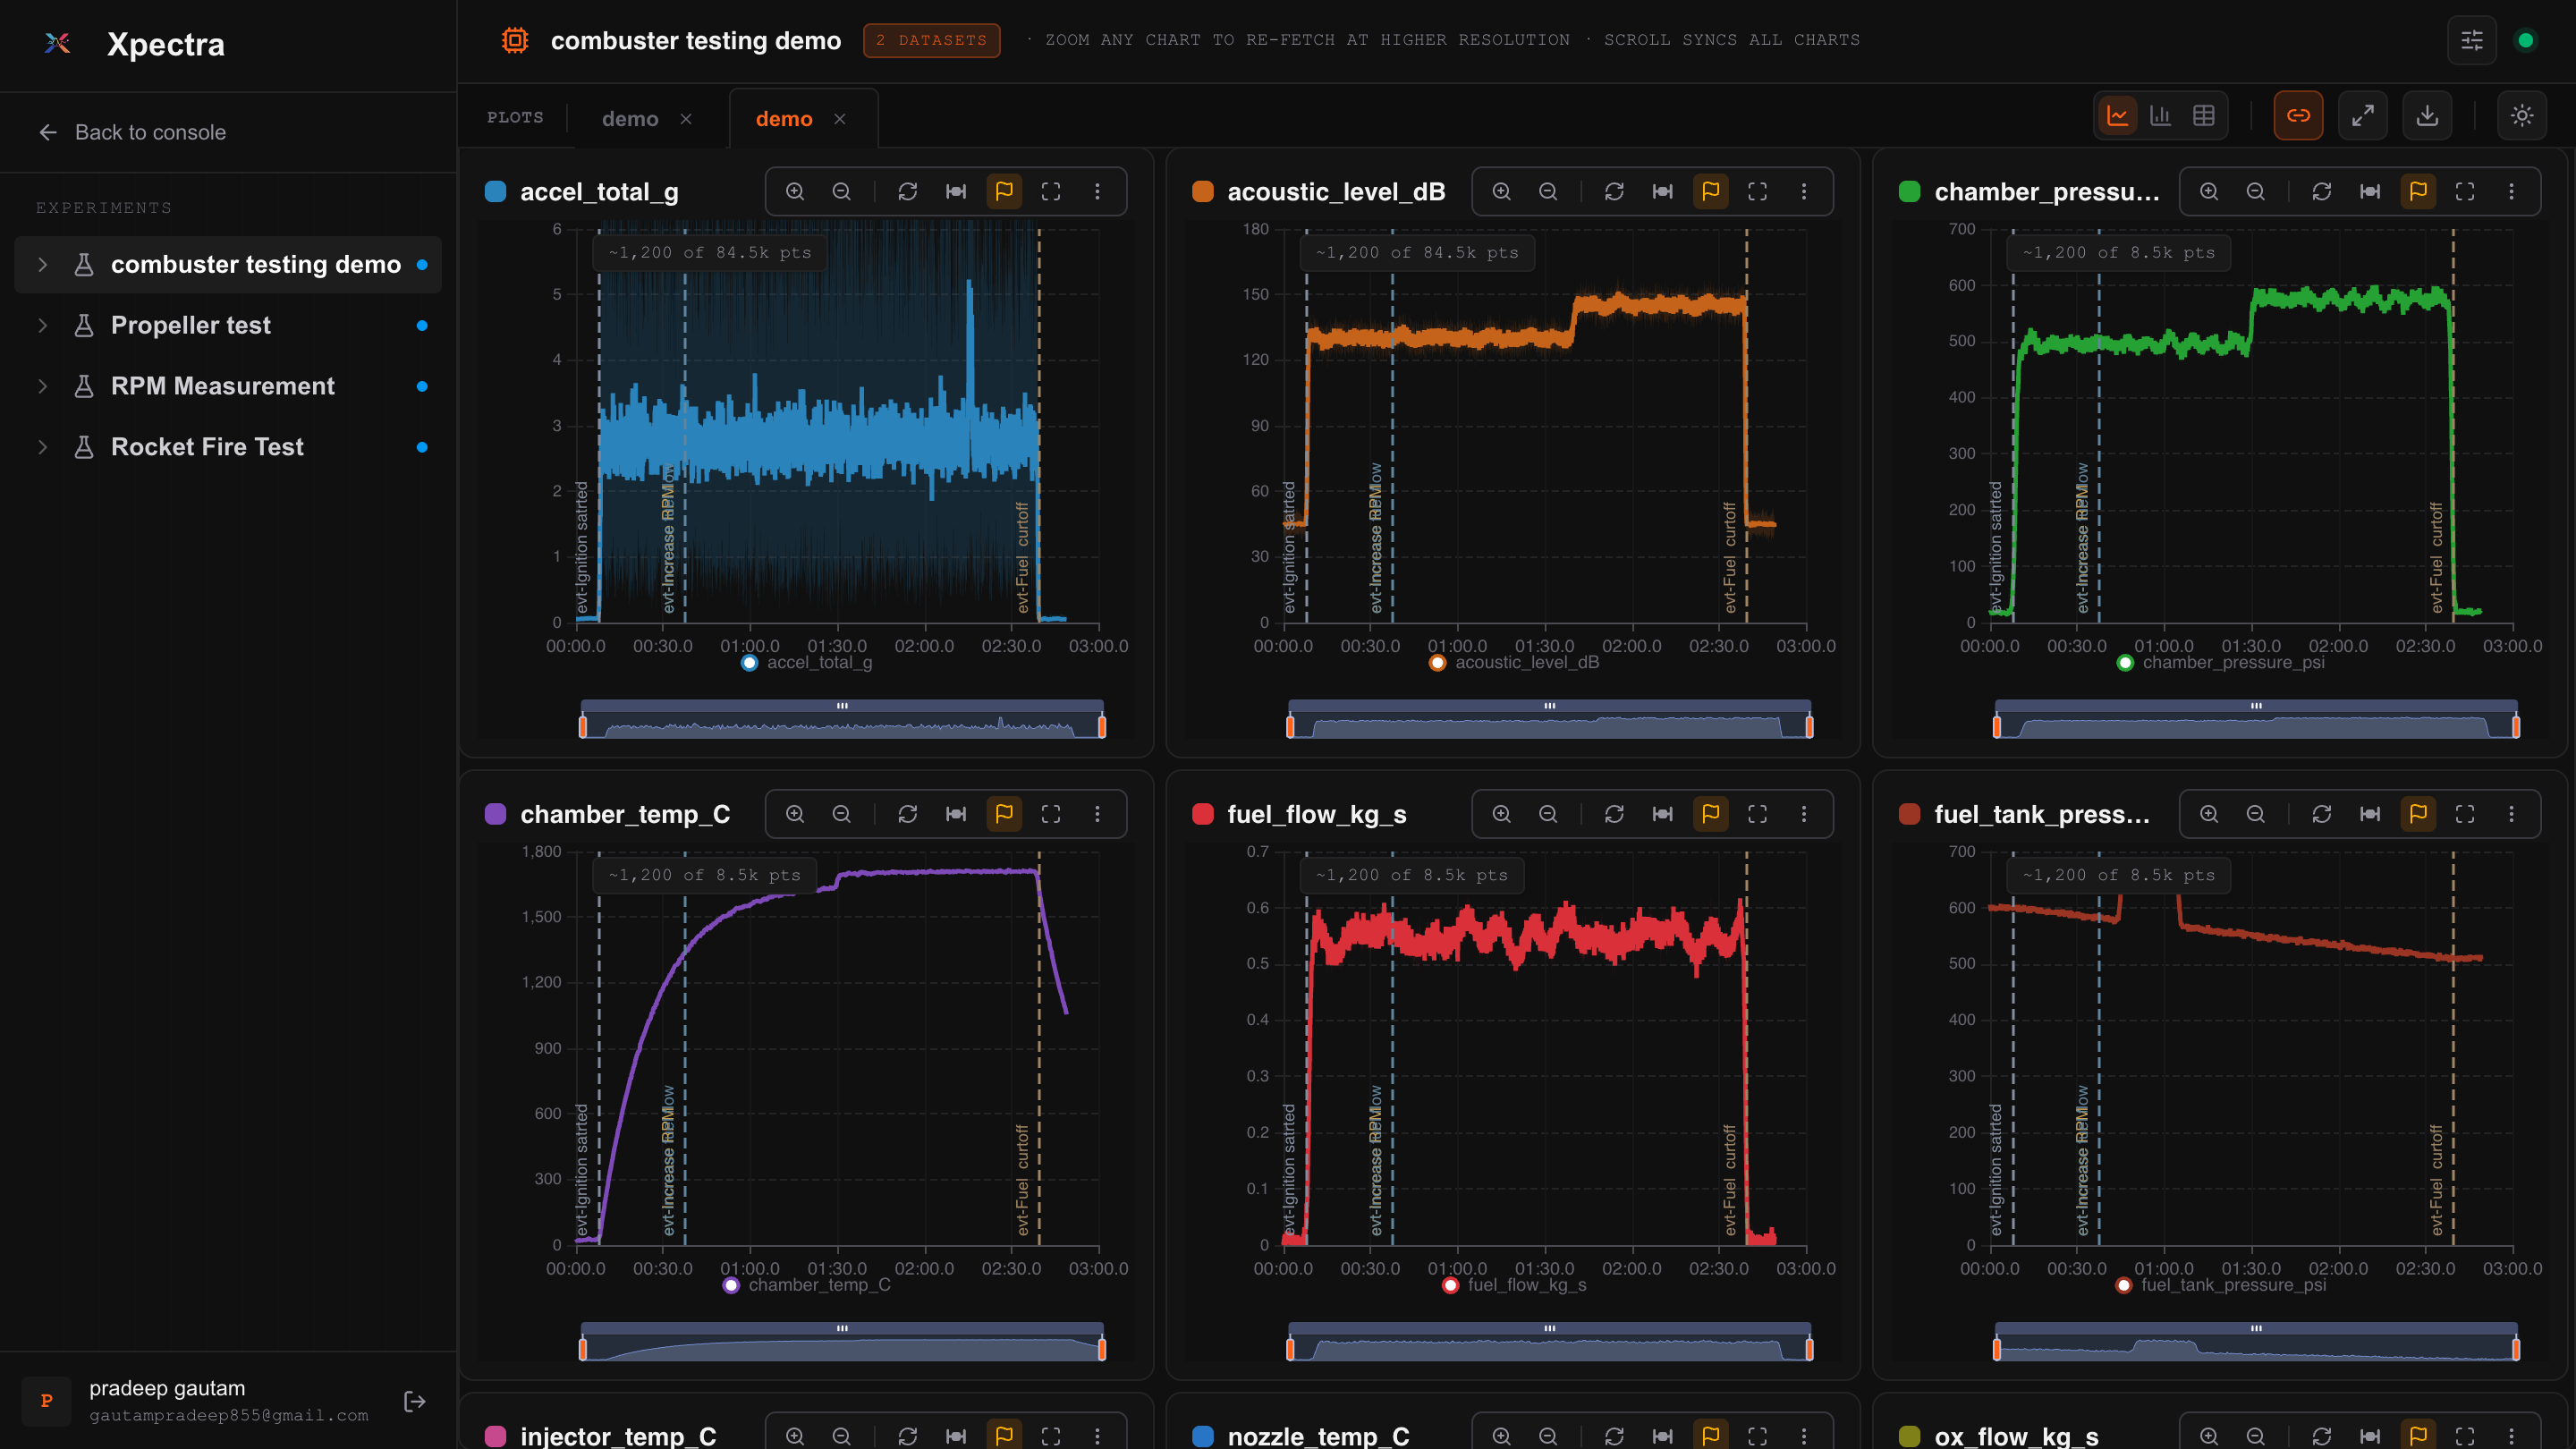2576x1449 pixels.
Task: Expand the Propeller test experiment
Action: (x=42, y=325)
